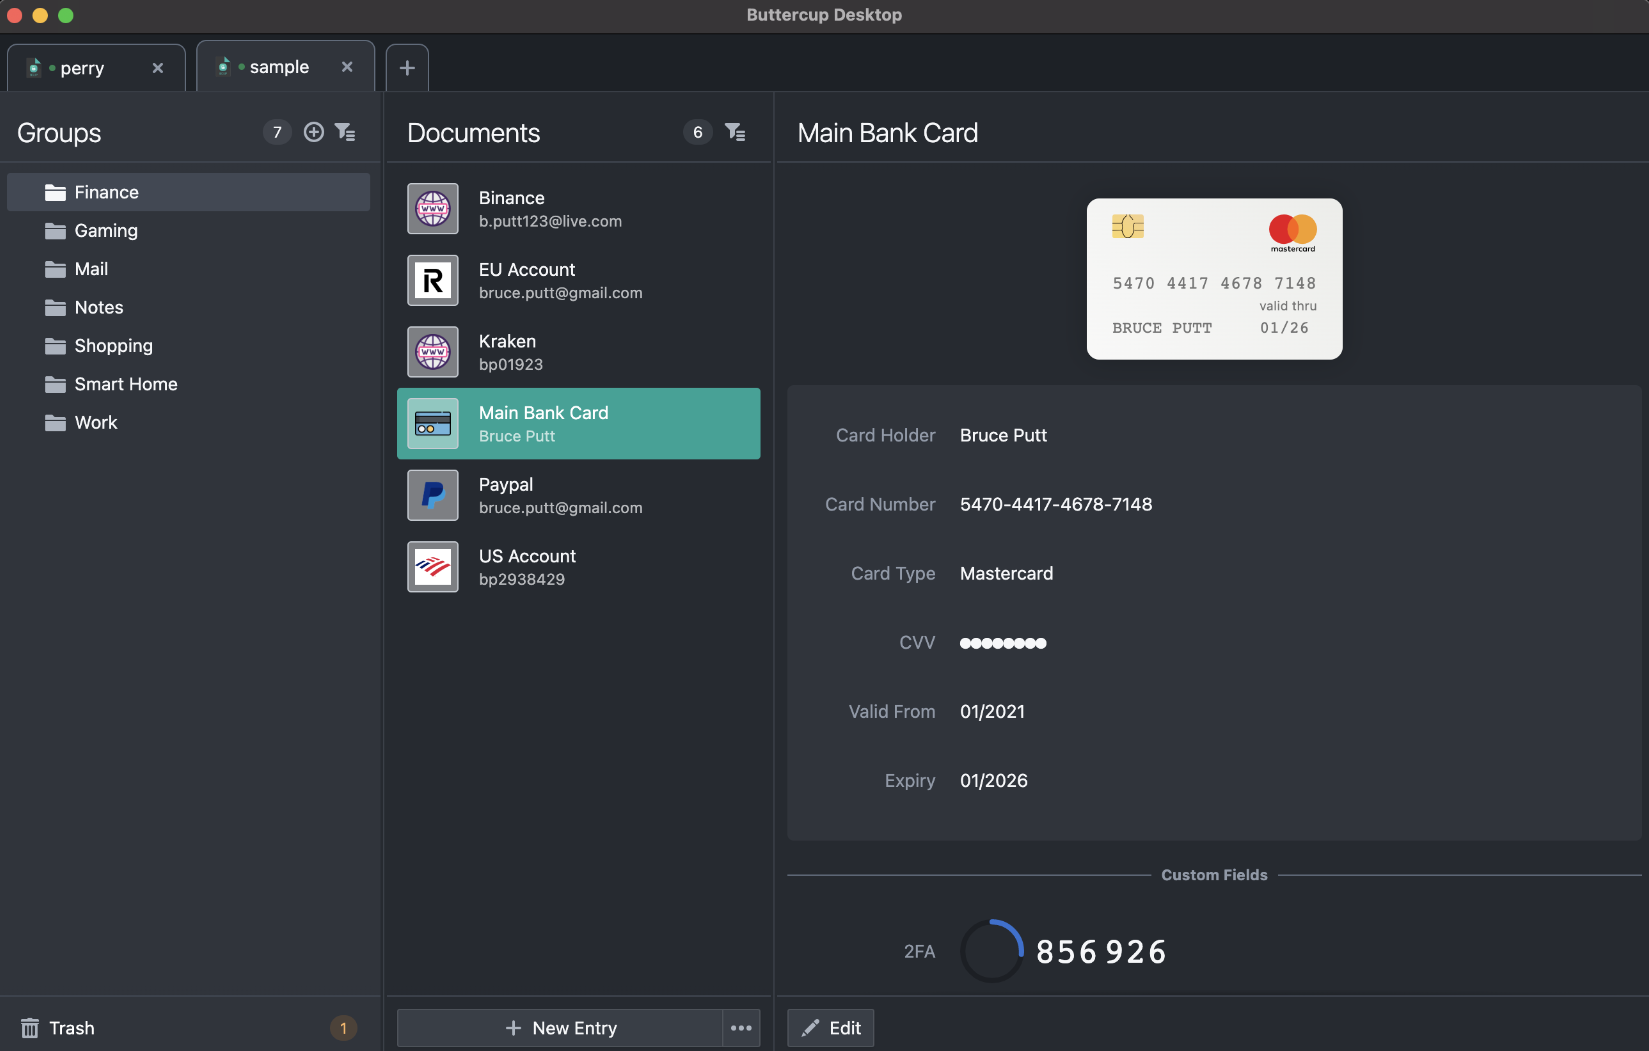Click the Main Bank Card credit card icon
The height and width of the screenshot is (1051, 1649).
(x=432, y=423)
